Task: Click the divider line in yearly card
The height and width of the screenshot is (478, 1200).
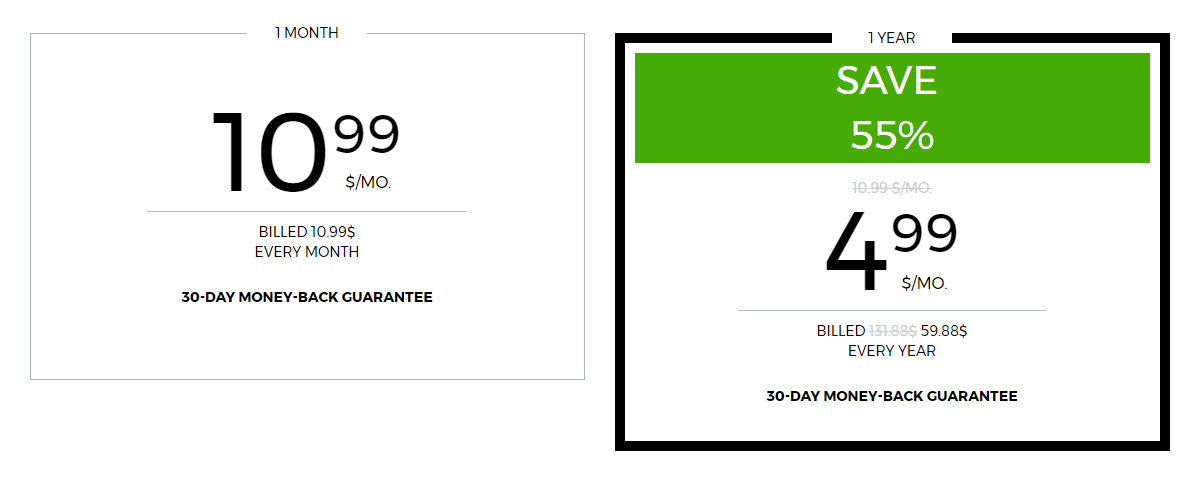Action: point(892,311)
